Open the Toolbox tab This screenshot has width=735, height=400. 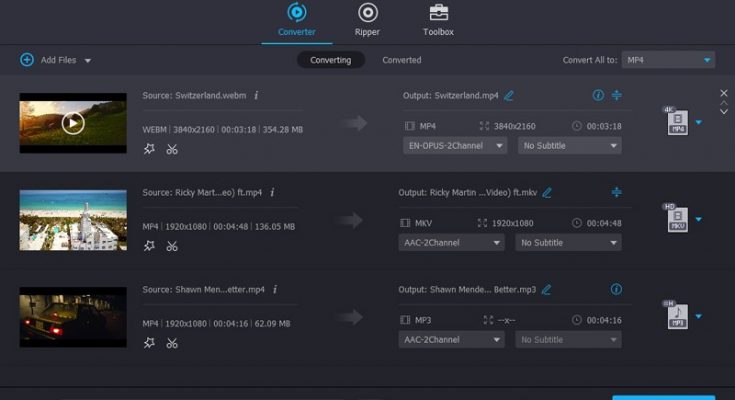pyautogui.click(x=438, y=19)
